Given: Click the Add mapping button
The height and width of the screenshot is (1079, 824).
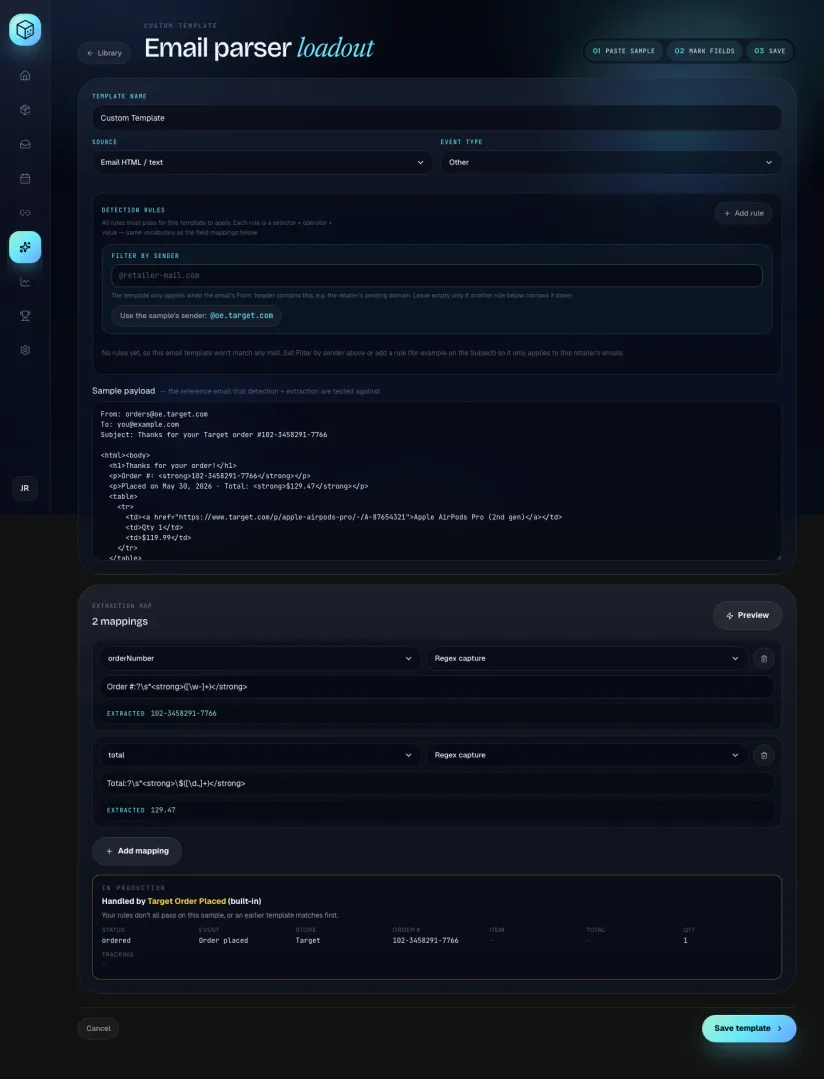Looking at the screenshot, I should click(137, 851).
